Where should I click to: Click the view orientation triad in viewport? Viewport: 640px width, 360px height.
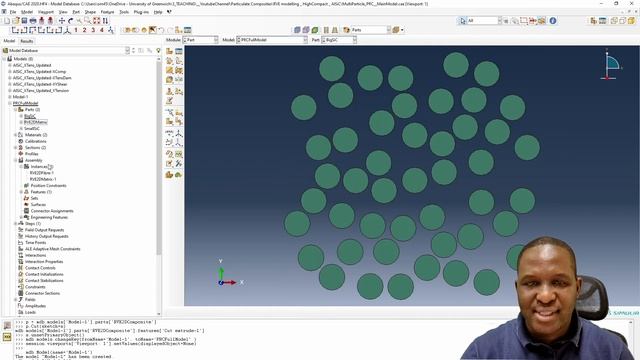[611, 65]
